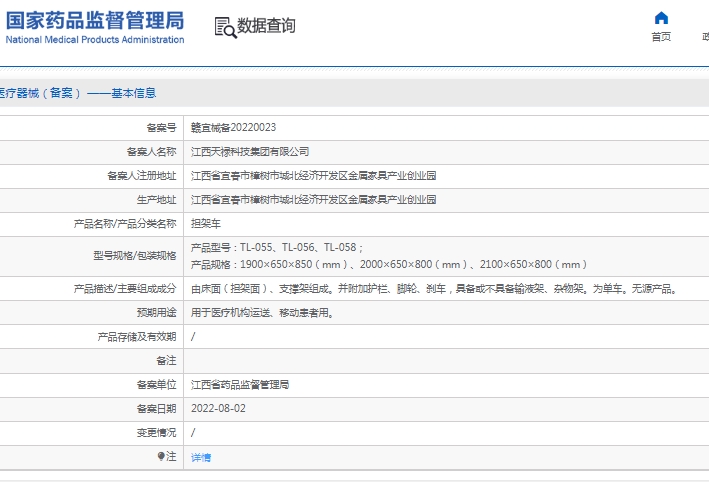Click the product specification line 1900×650×850

[389, 265]
